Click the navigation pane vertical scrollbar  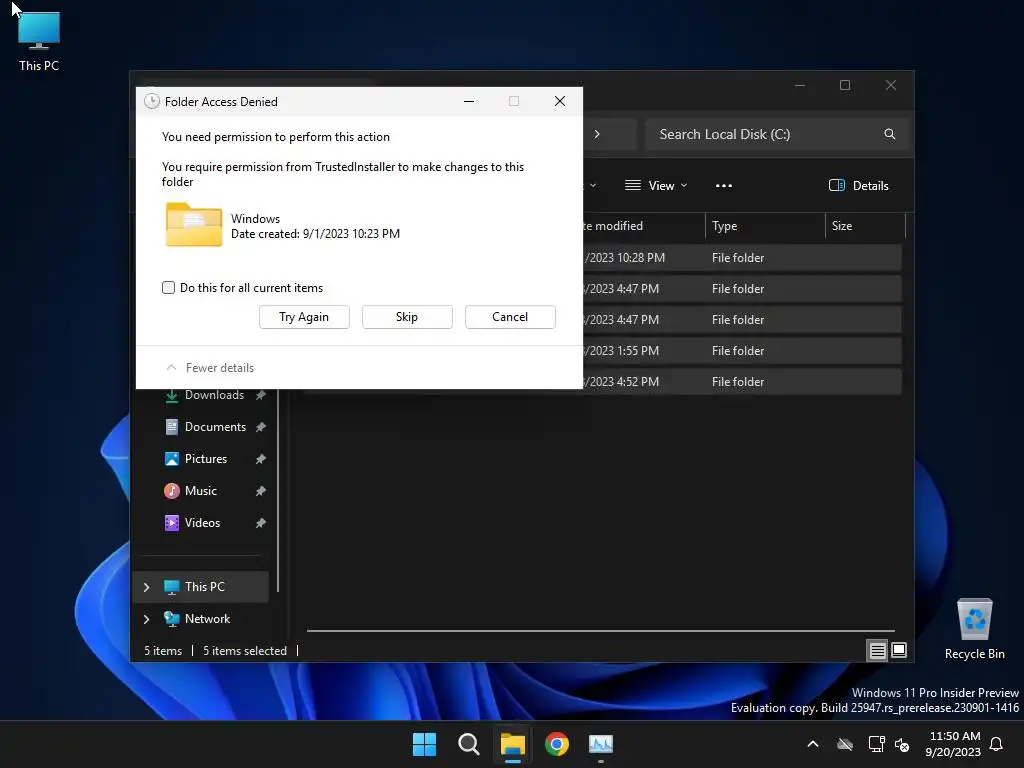click(278, 490)
